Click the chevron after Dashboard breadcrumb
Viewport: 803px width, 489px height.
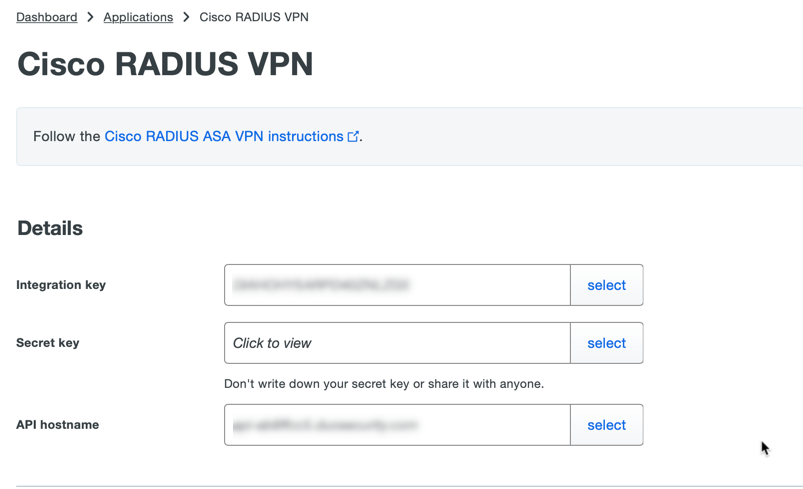point(90,17)
